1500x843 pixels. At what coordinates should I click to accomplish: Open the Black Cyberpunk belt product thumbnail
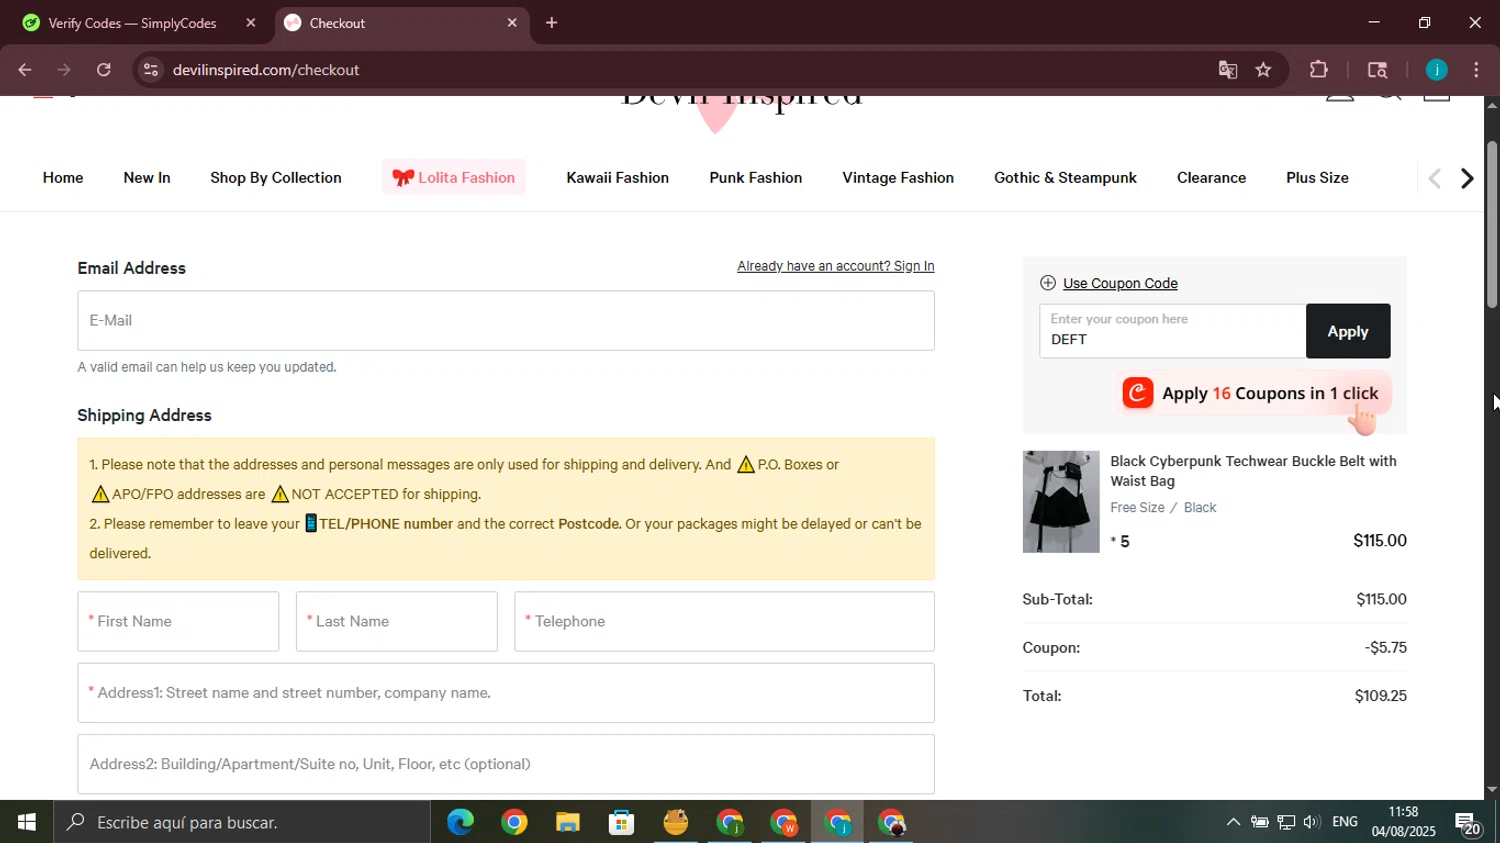click(1061, 502)
